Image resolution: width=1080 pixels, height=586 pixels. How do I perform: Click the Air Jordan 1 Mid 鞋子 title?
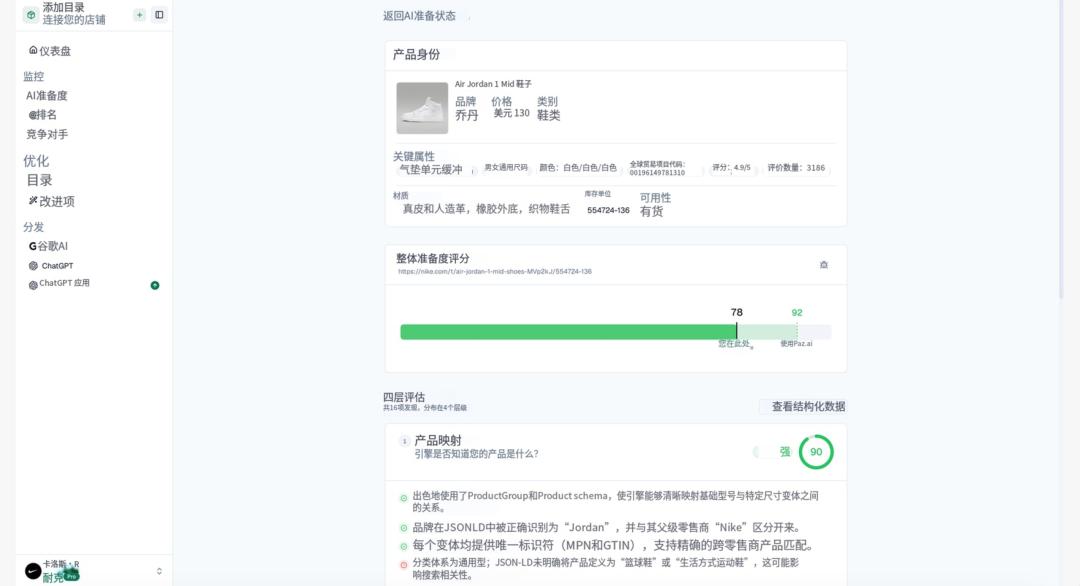tap(493, 84)
